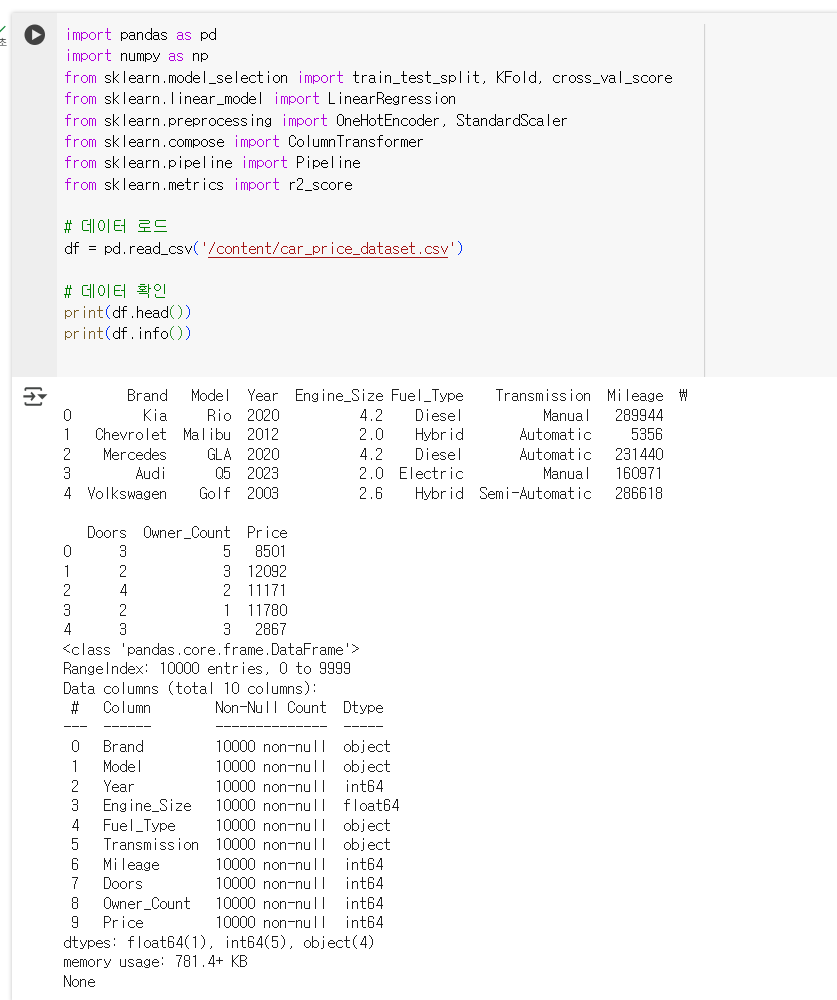Viewport: 837px width, 1000px height.
Task: Click the 'Data columns (total 10 columns)' line
Action: (189, 689)
